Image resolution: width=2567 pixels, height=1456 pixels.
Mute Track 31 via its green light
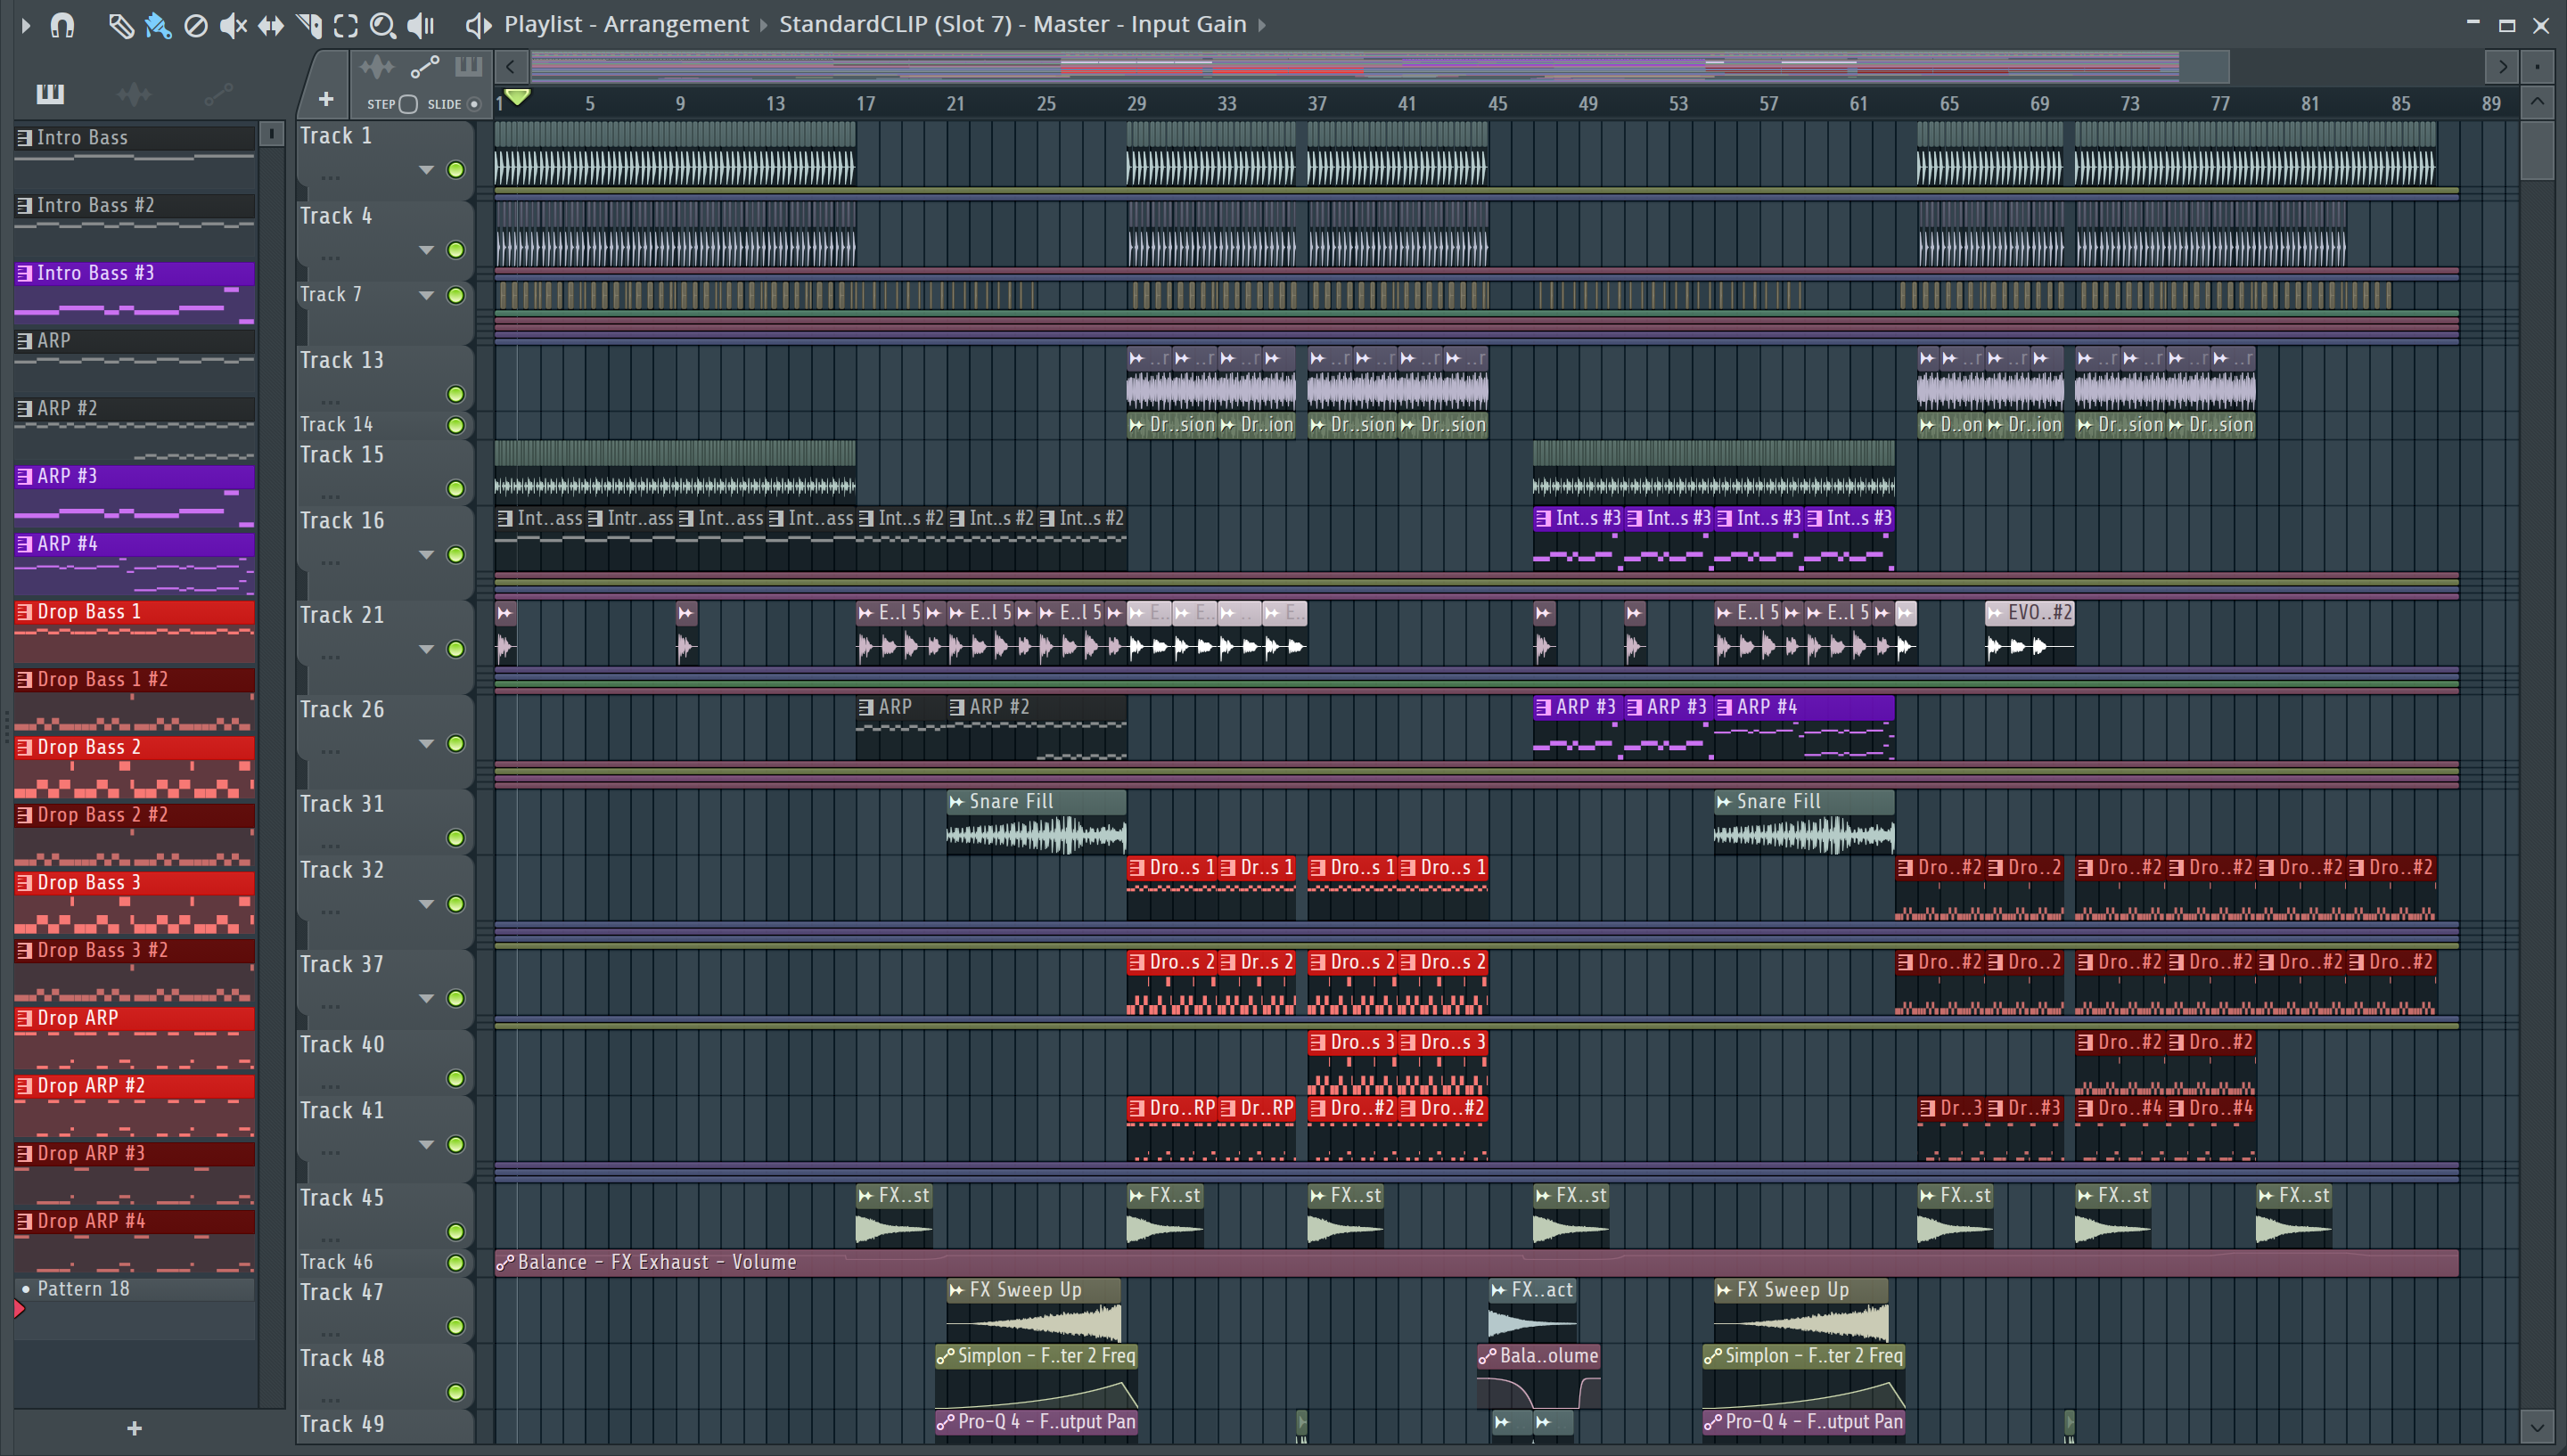pos(456,838)
